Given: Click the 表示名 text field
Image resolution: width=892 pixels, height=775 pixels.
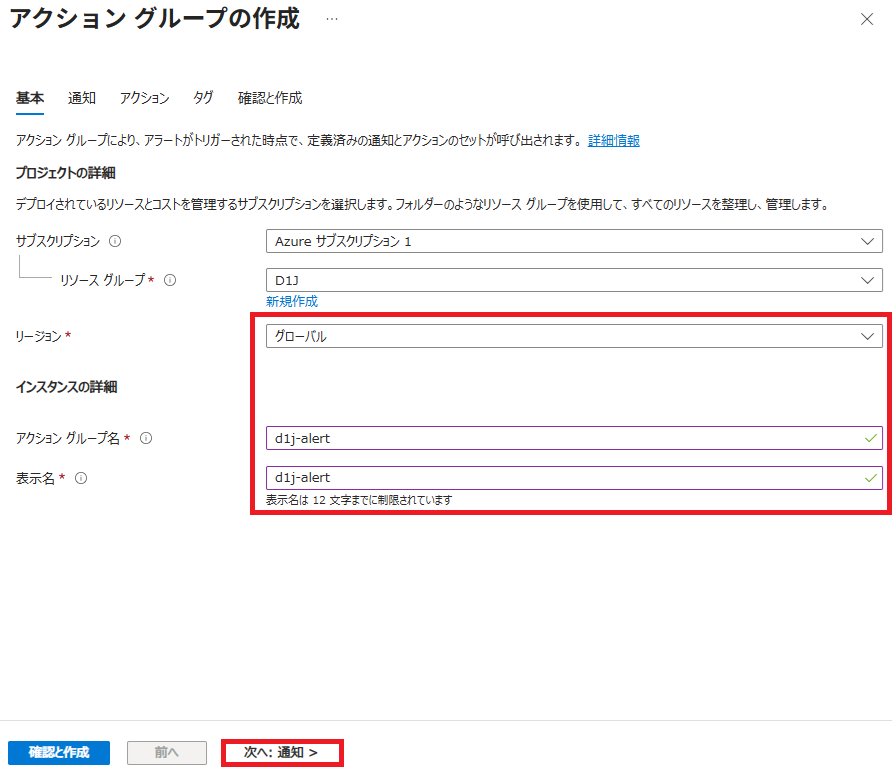Looking at the screenshot, I should (560, 478).
